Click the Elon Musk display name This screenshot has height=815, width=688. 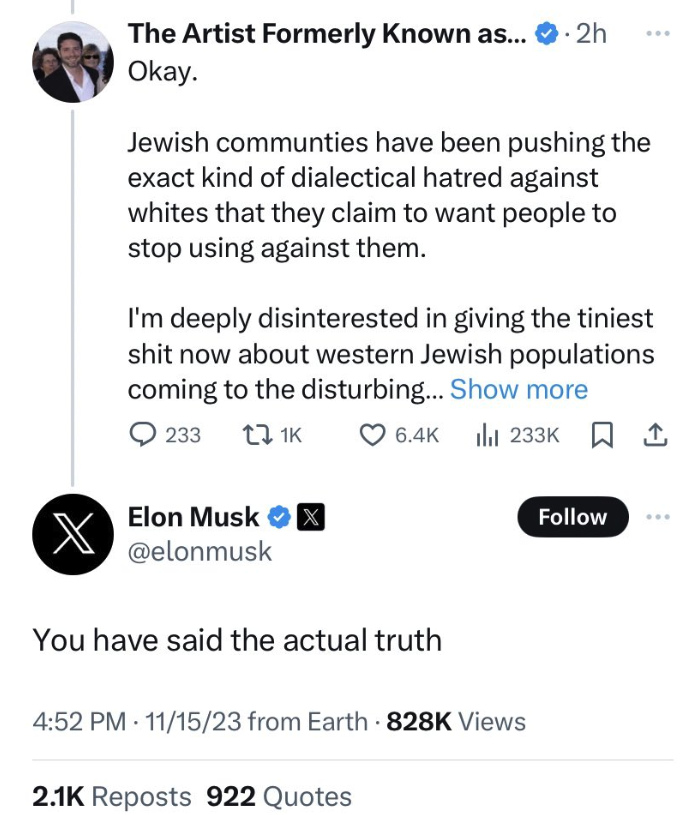click(x=193, y=517)
